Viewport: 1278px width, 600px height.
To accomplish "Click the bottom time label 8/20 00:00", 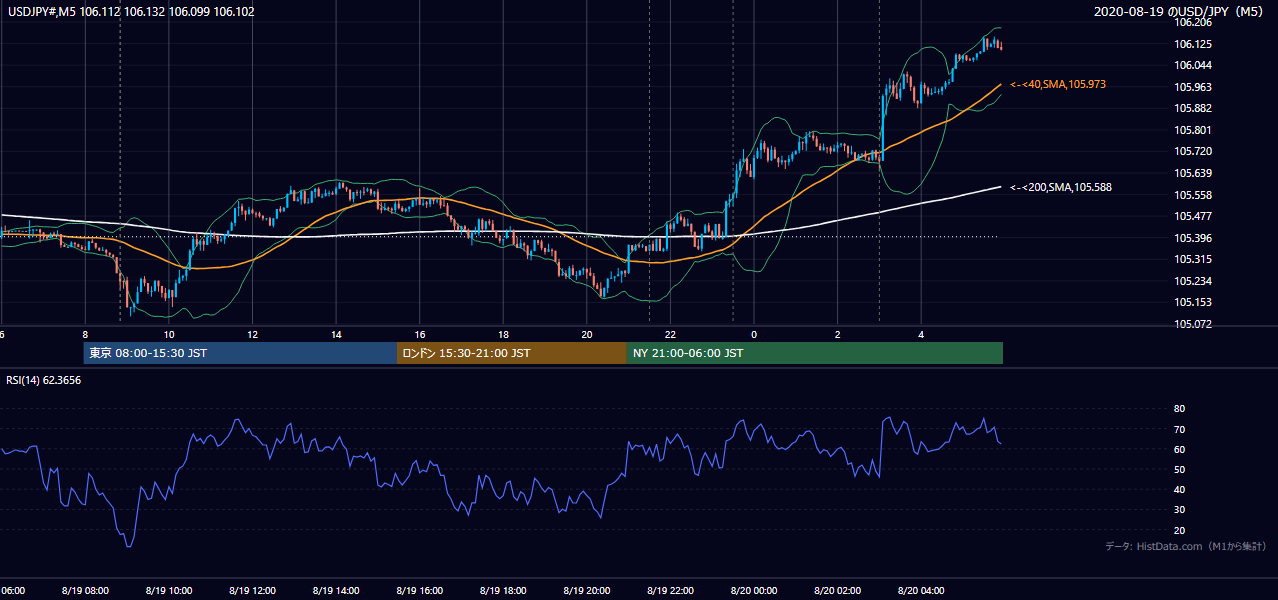I will click(754, 591).
